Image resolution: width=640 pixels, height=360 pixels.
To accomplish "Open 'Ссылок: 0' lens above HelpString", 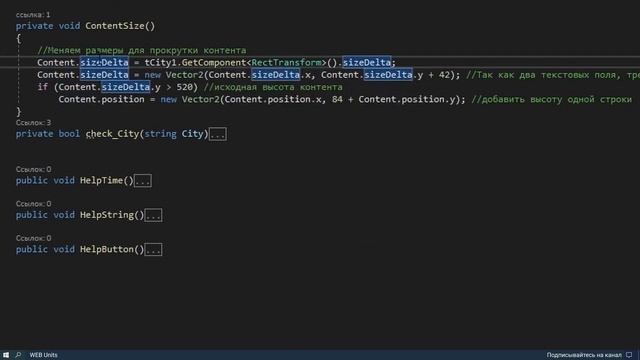I will tap(33, 204).
